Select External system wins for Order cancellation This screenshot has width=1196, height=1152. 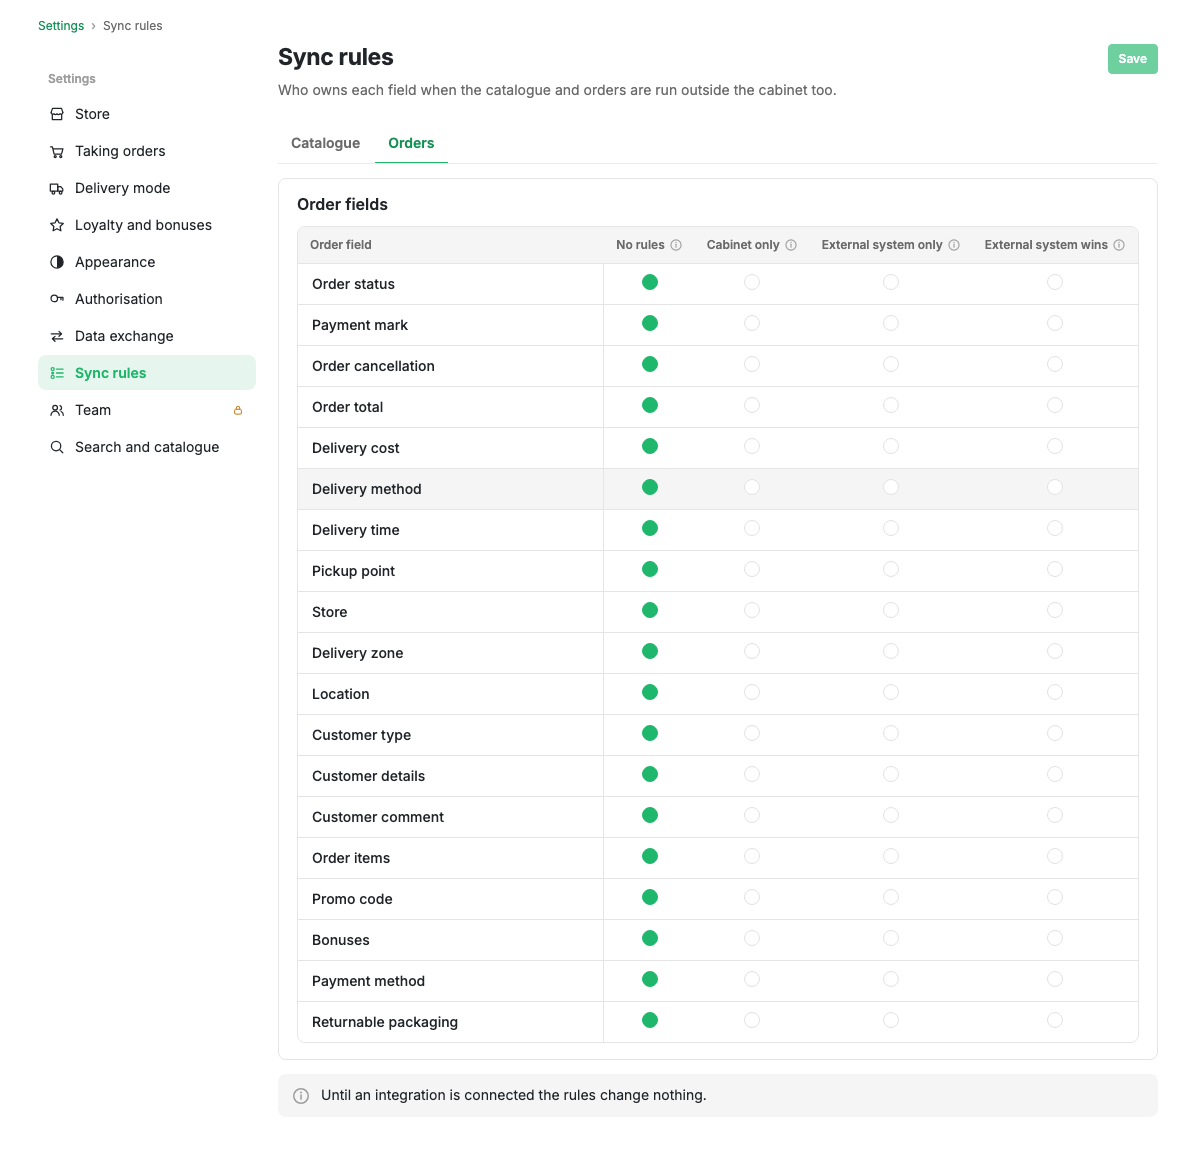1055,365
